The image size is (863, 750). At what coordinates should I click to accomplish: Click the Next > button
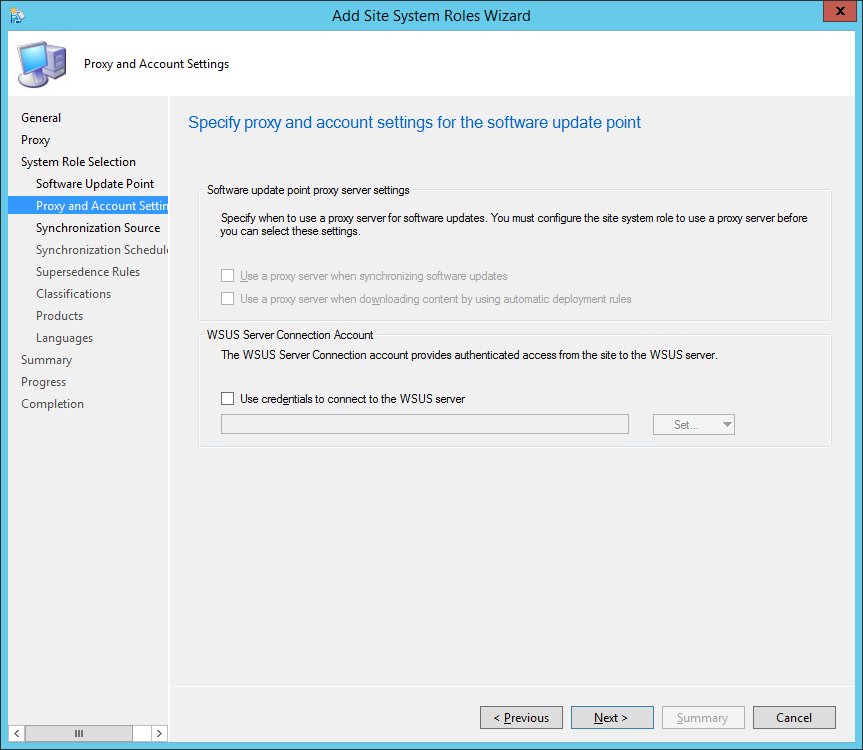(x=612, y=718)
